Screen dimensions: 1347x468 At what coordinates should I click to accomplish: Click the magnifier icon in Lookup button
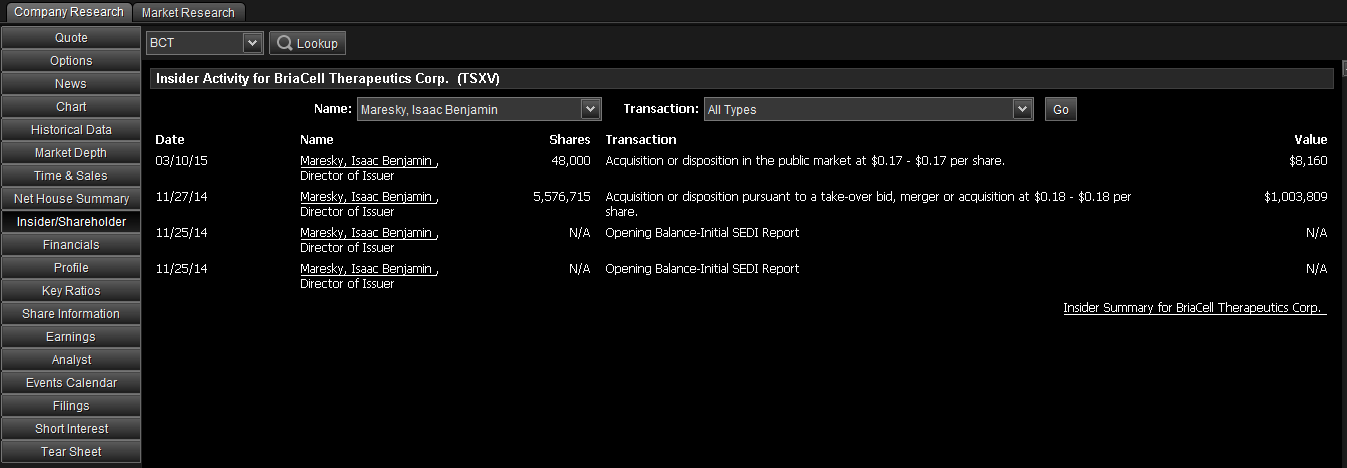coord(284,43)
